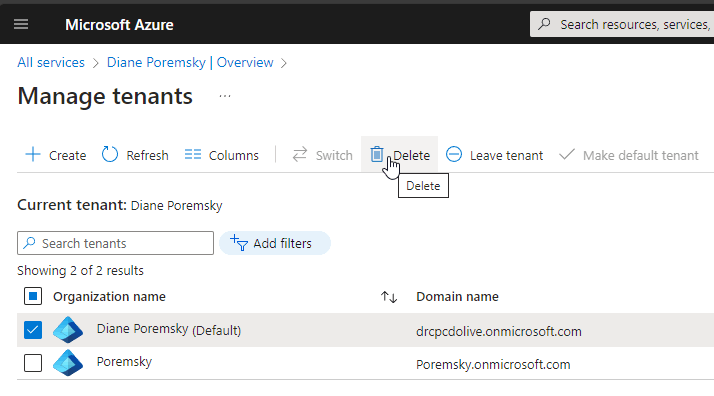Click the magnifier icon in Search tenants

30,243
